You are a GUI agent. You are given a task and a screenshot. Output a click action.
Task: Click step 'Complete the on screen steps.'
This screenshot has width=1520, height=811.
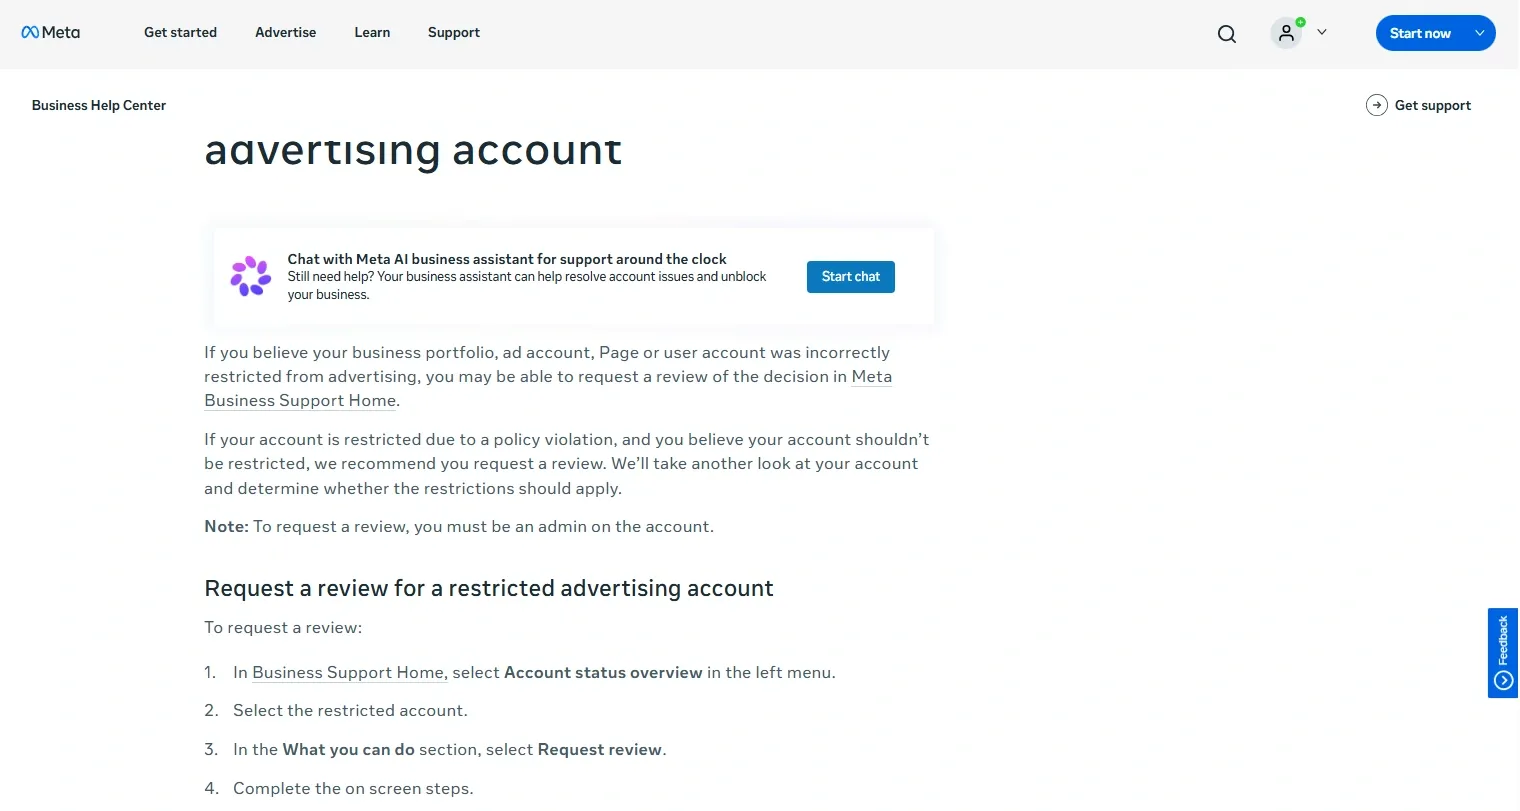[x=353, y=789]
